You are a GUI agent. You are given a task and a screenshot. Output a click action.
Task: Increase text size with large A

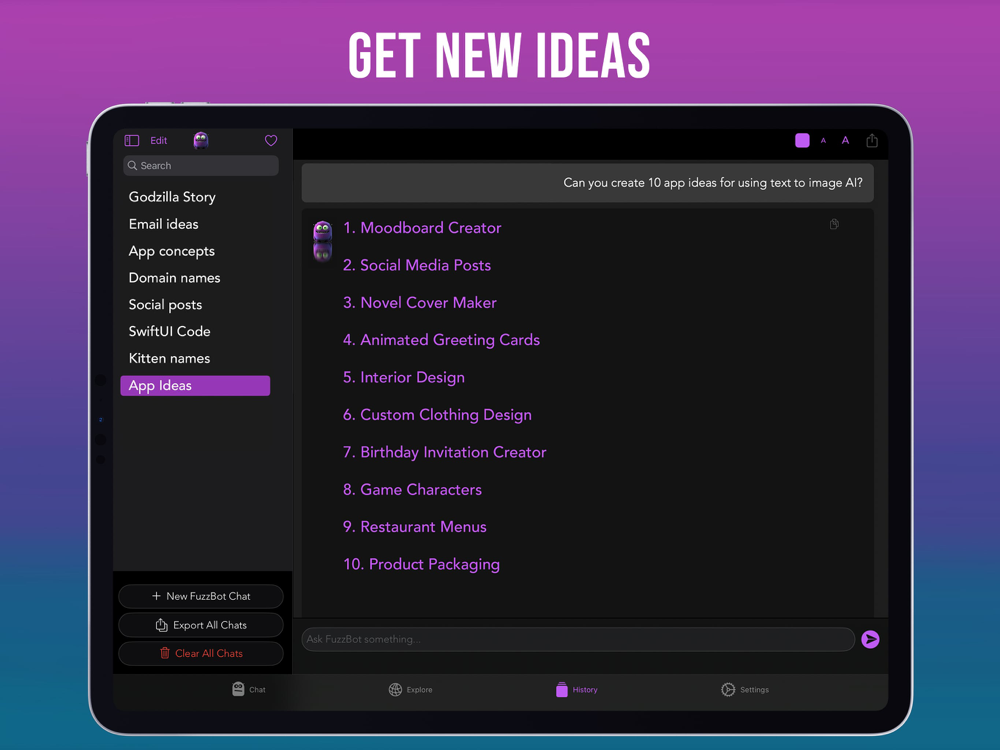coord(845,140)
